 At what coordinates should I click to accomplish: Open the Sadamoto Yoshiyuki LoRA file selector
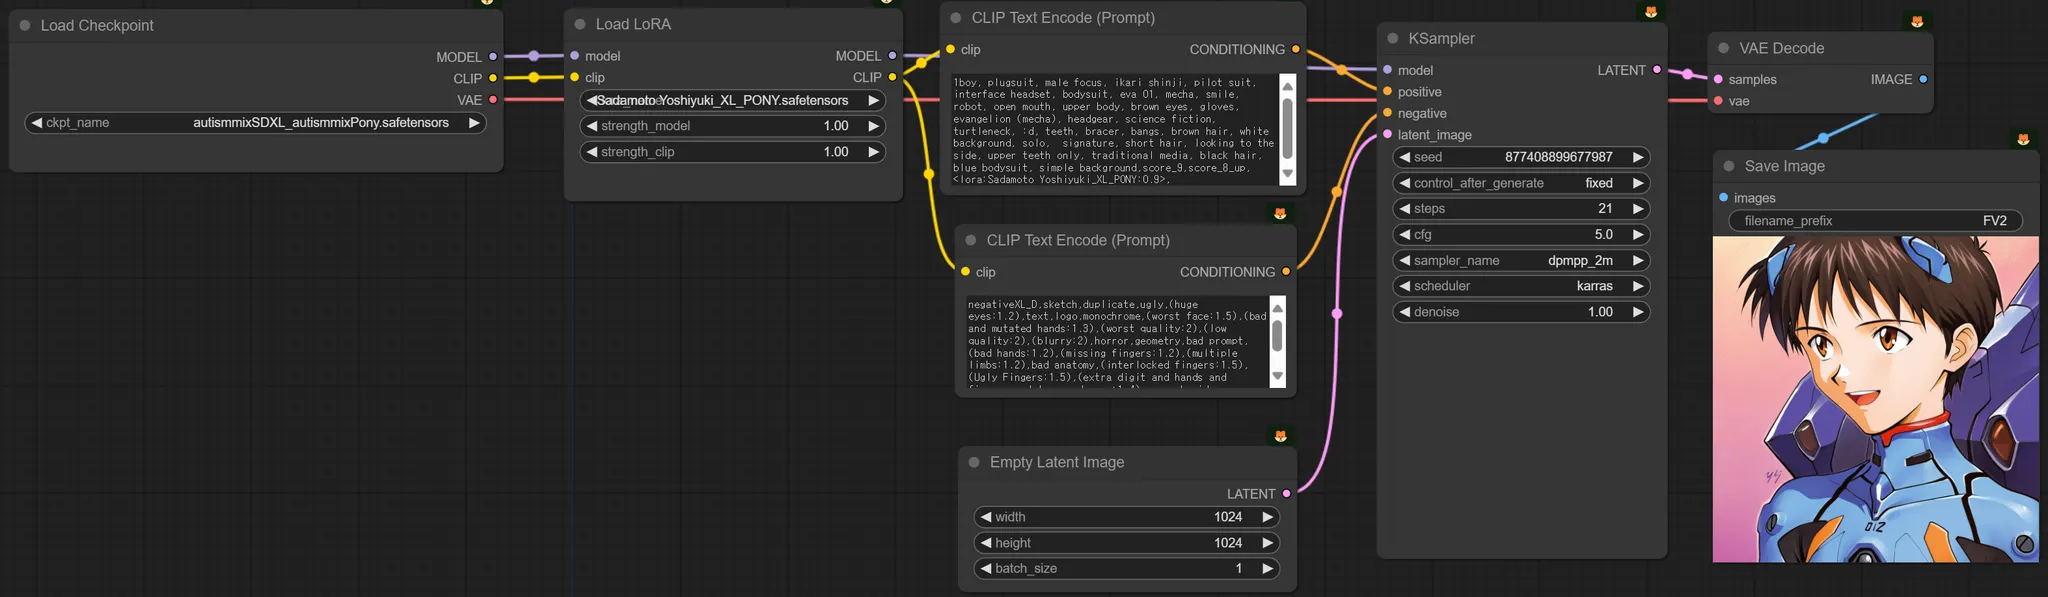point(732,100)
